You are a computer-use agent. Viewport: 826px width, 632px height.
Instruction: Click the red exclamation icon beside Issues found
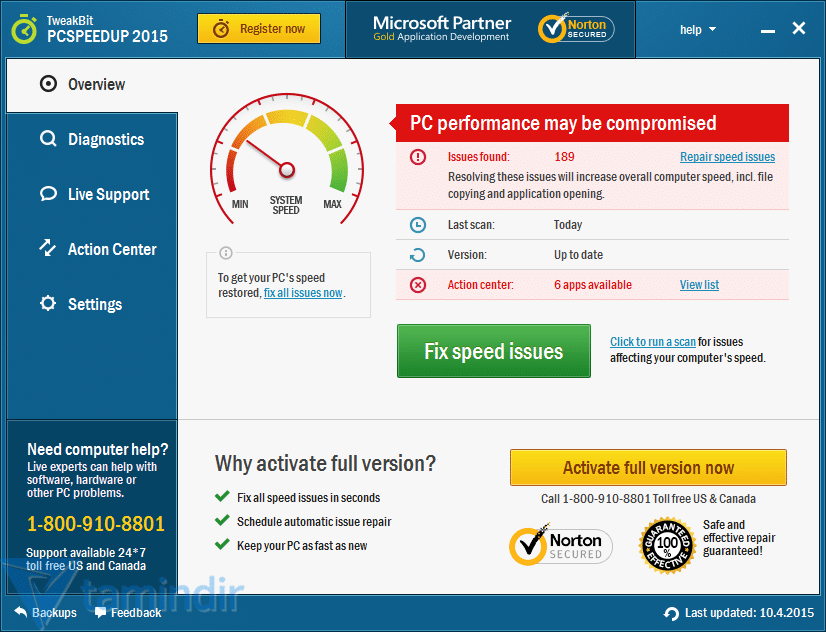pos(418,156)
